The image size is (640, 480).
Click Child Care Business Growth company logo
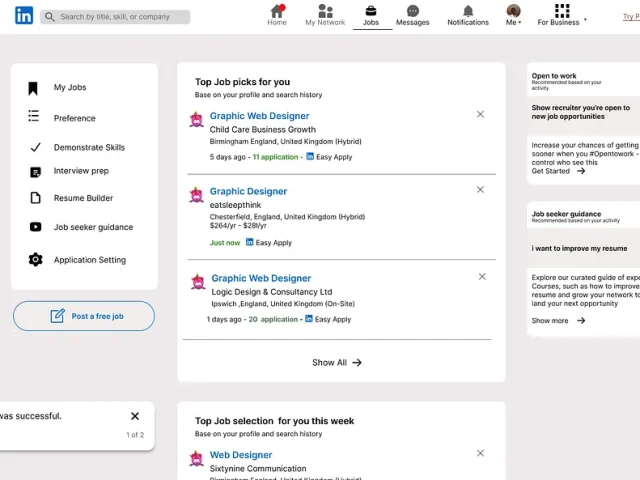(196, 120)
